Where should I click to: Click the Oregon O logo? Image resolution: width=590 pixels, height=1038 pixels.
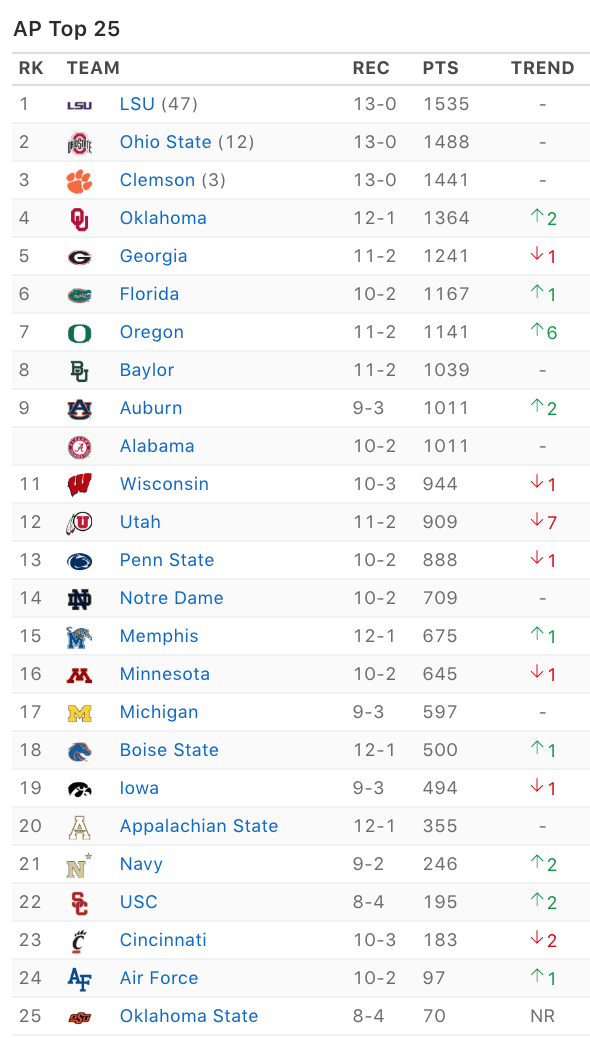point(79,332)
